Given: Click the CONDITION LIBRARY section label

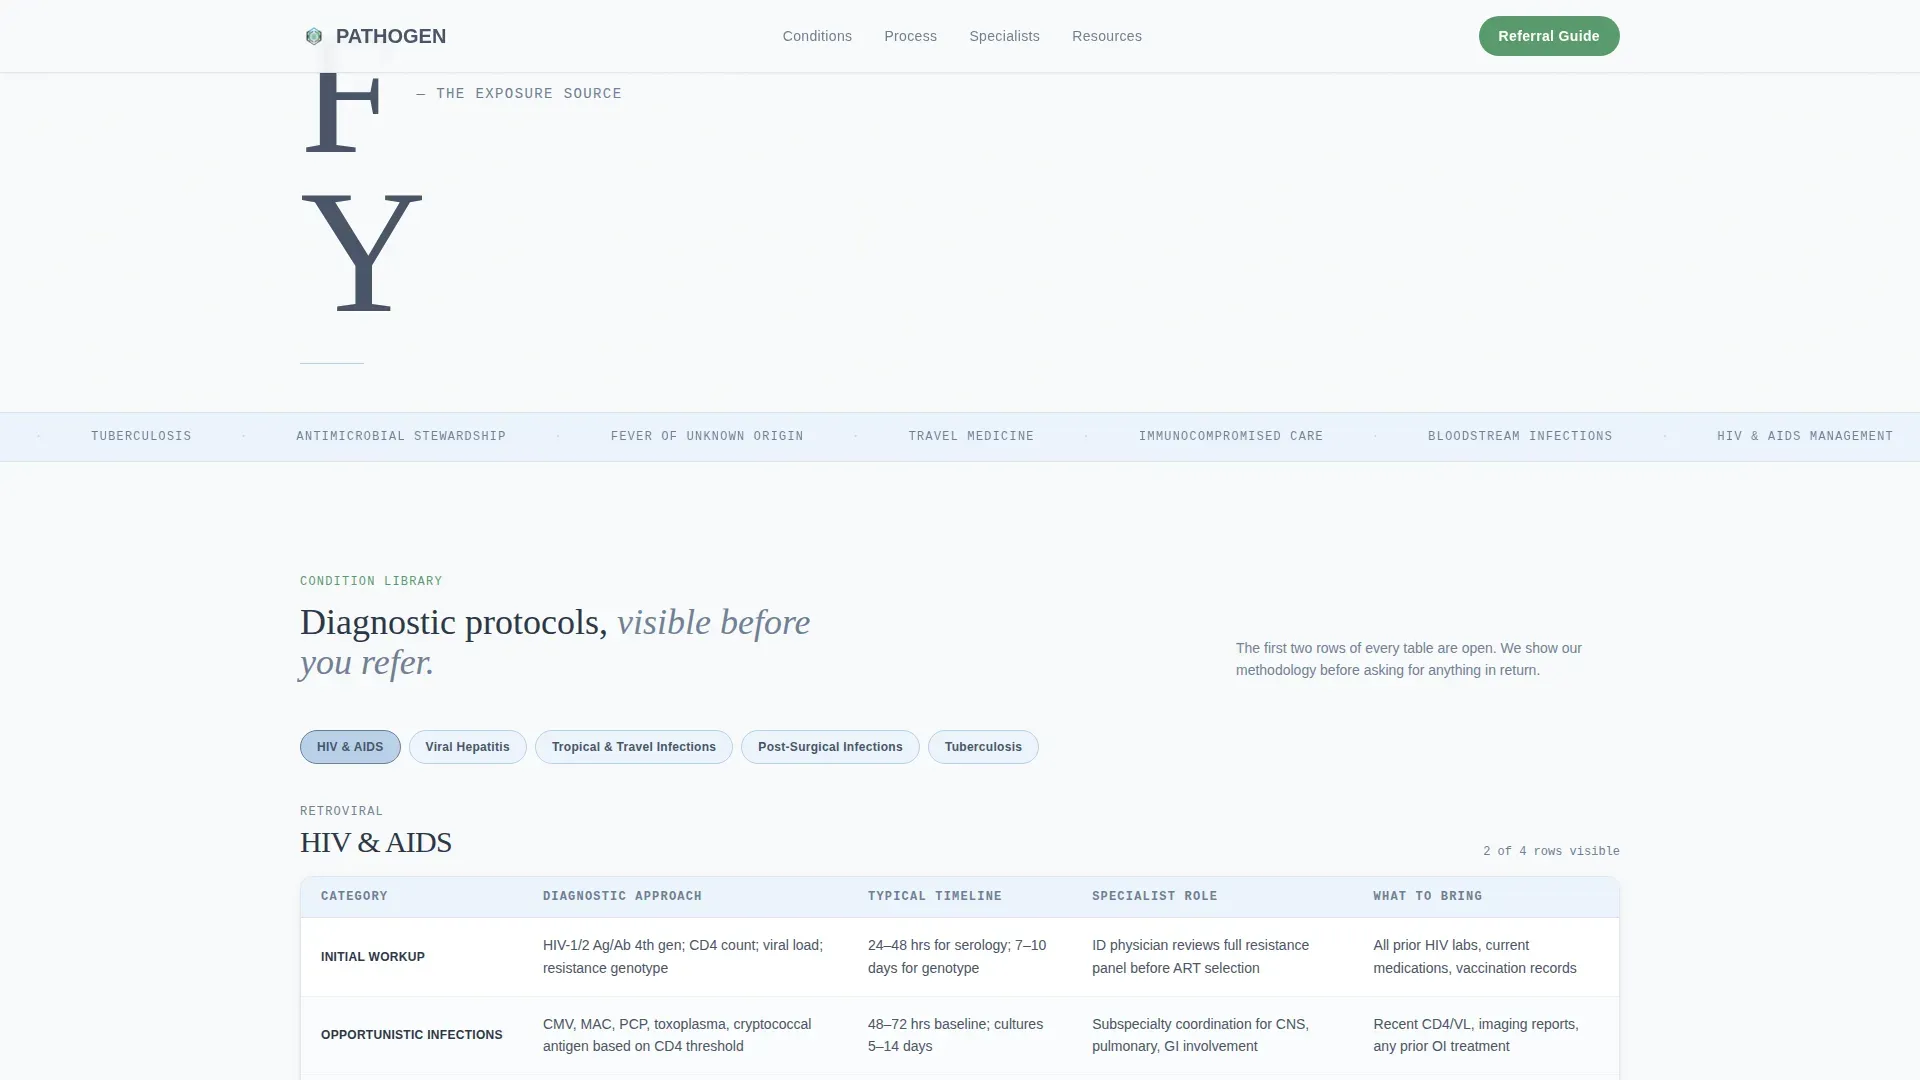Looking at the screenshot, I should click(x=371, y=581).
